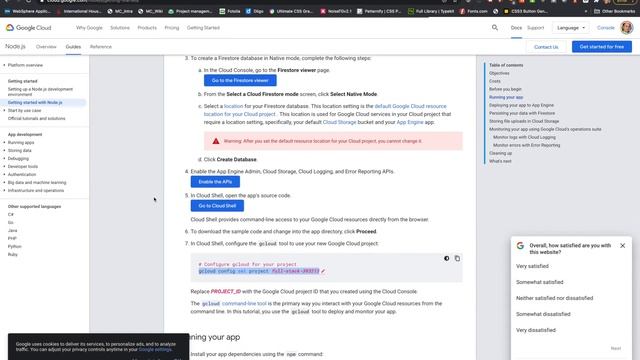Switch to Docs tab
The height and width of the screenshot is (360, 640).
click(x=516, y=28)
